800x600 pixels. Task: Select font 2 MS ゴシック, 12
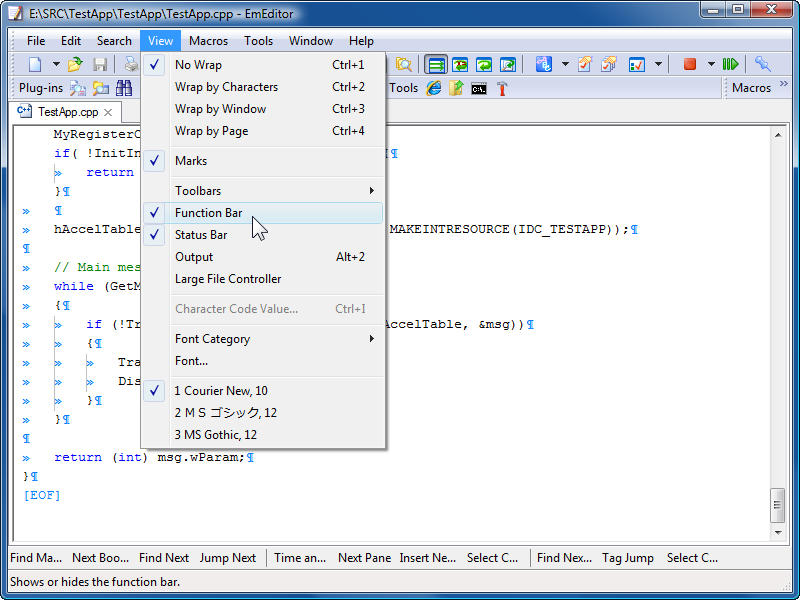coord(263,413)
